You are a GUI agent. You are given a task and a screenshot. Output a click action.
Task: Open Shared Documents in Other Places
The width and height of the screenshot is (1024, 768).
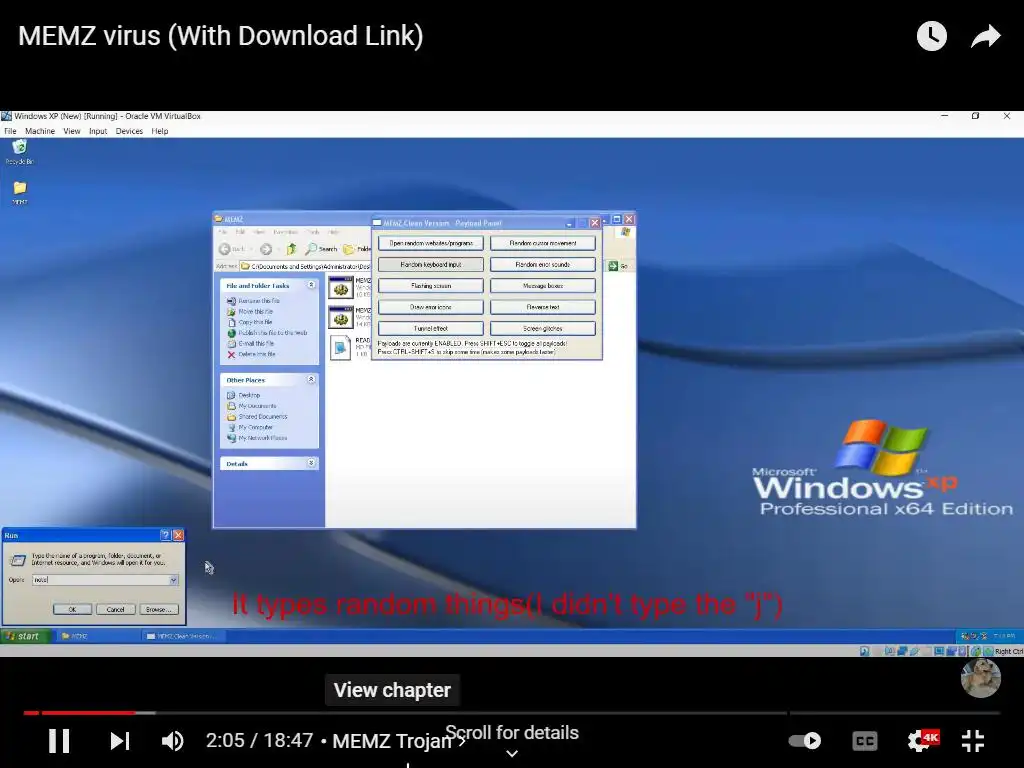point(257,416)
